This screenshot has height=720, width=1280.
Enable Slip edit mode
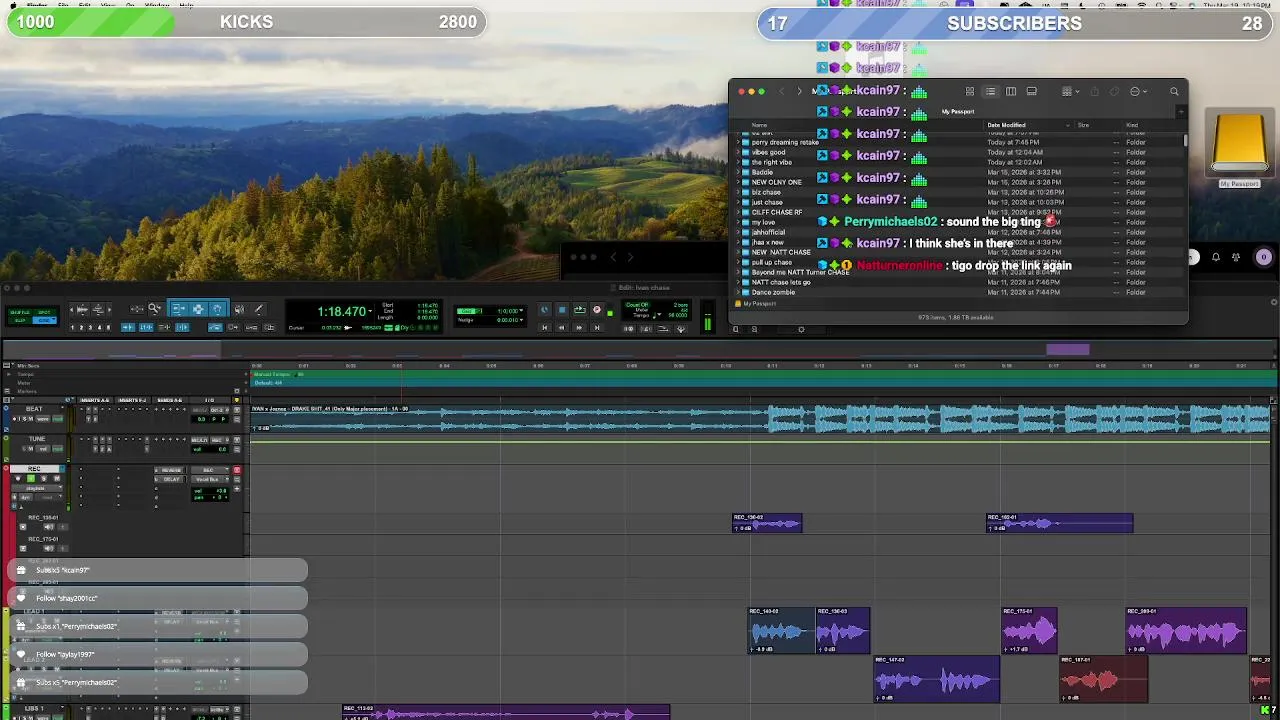click(20, 321)
